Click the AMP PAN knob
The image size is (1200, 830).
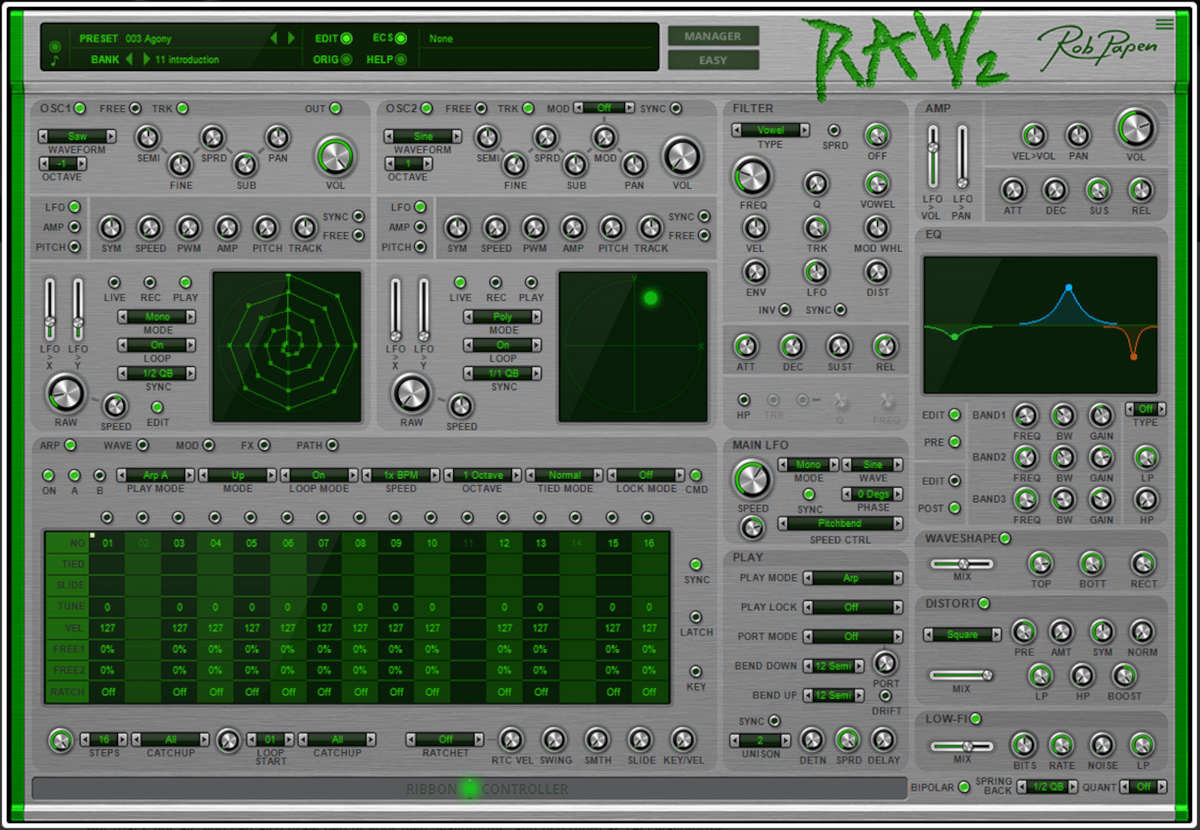pos(1077,135)
